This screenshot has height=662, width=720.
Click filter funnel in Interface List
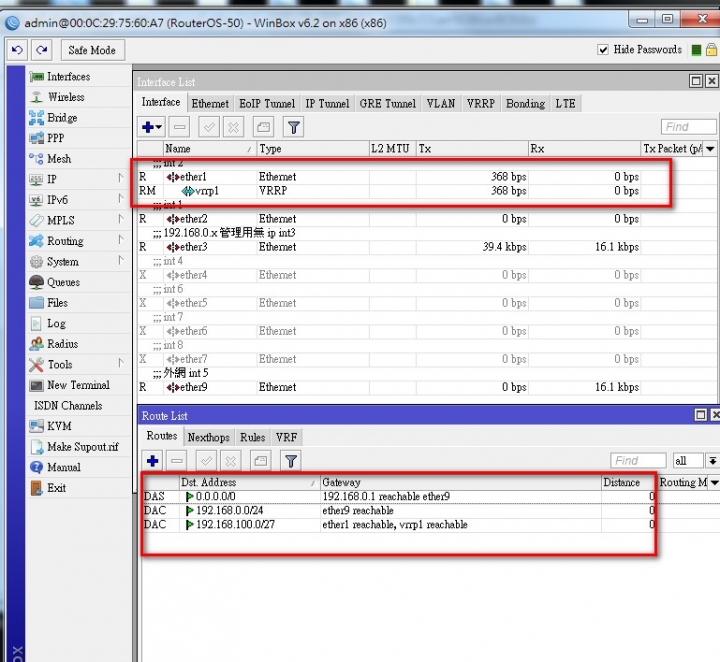(x=293, y=127)
